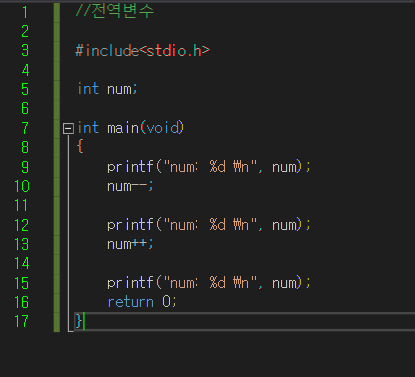The image size is (415, 377).
Task: Click line number 16 in gutter
Action: click(22, 302)
